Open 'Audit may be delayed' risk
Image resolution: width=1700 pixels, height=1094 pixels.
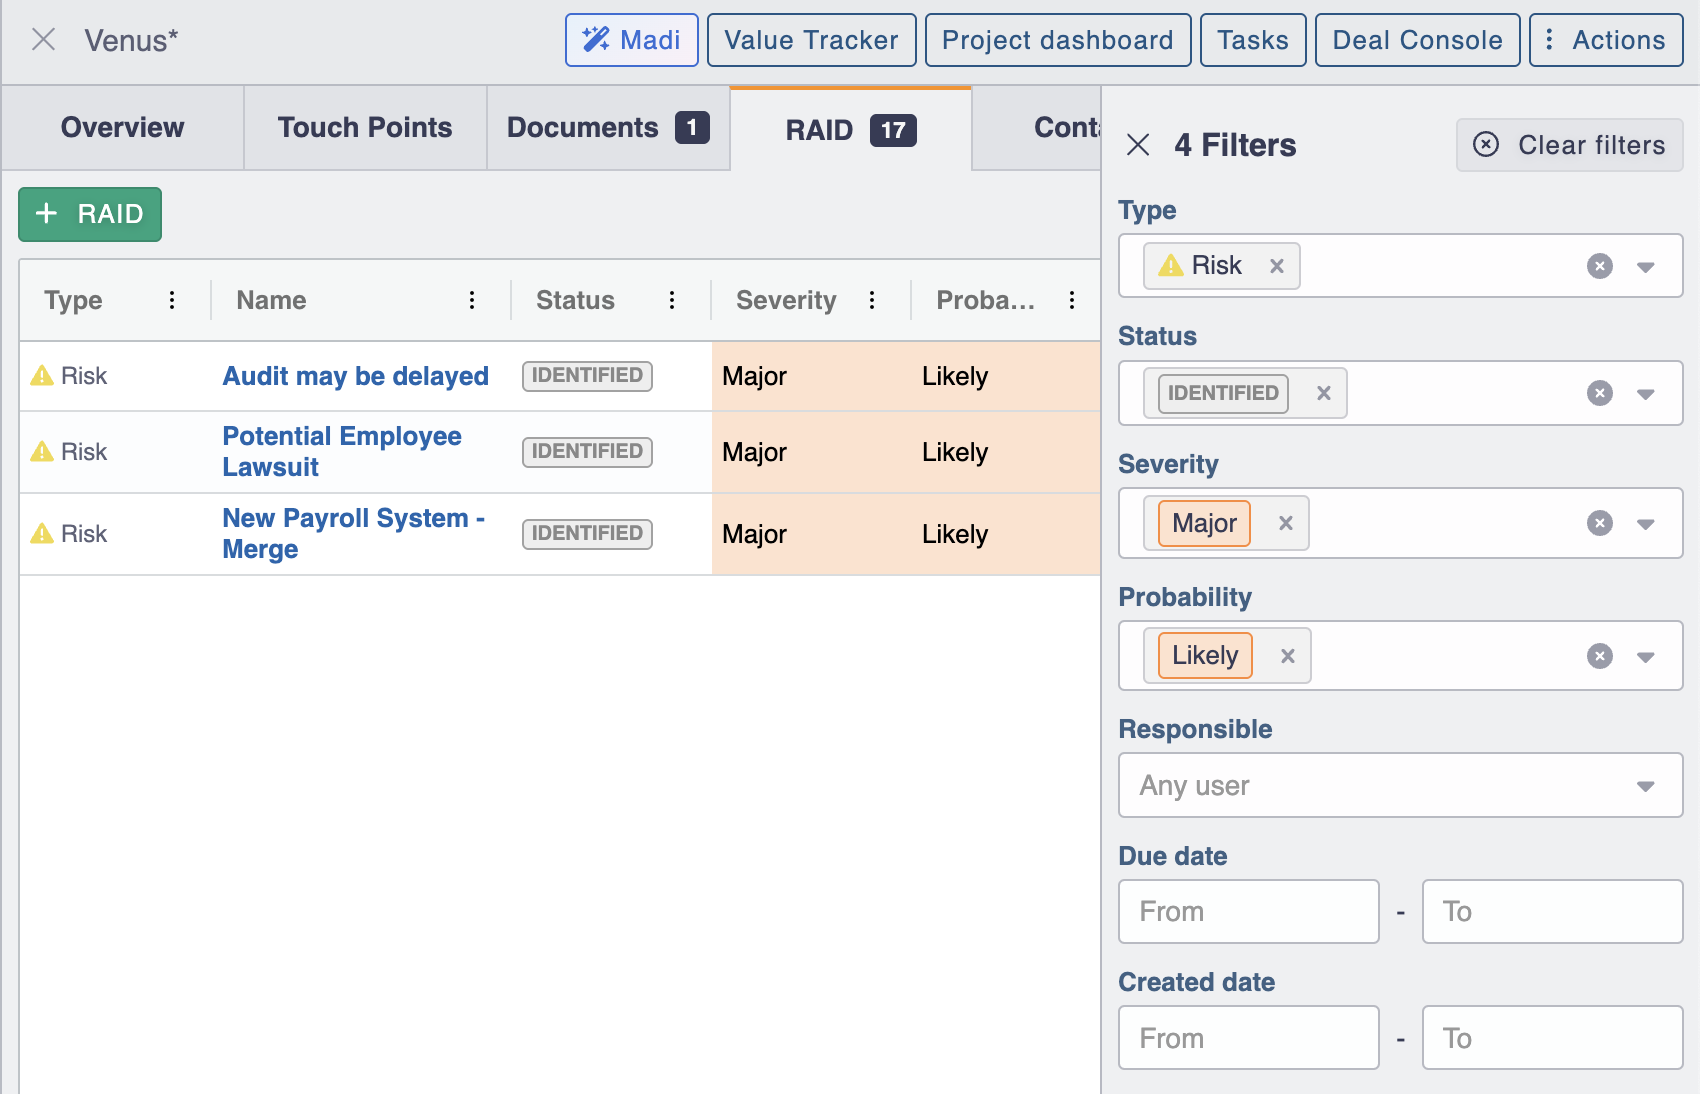(x=356, y=376)
